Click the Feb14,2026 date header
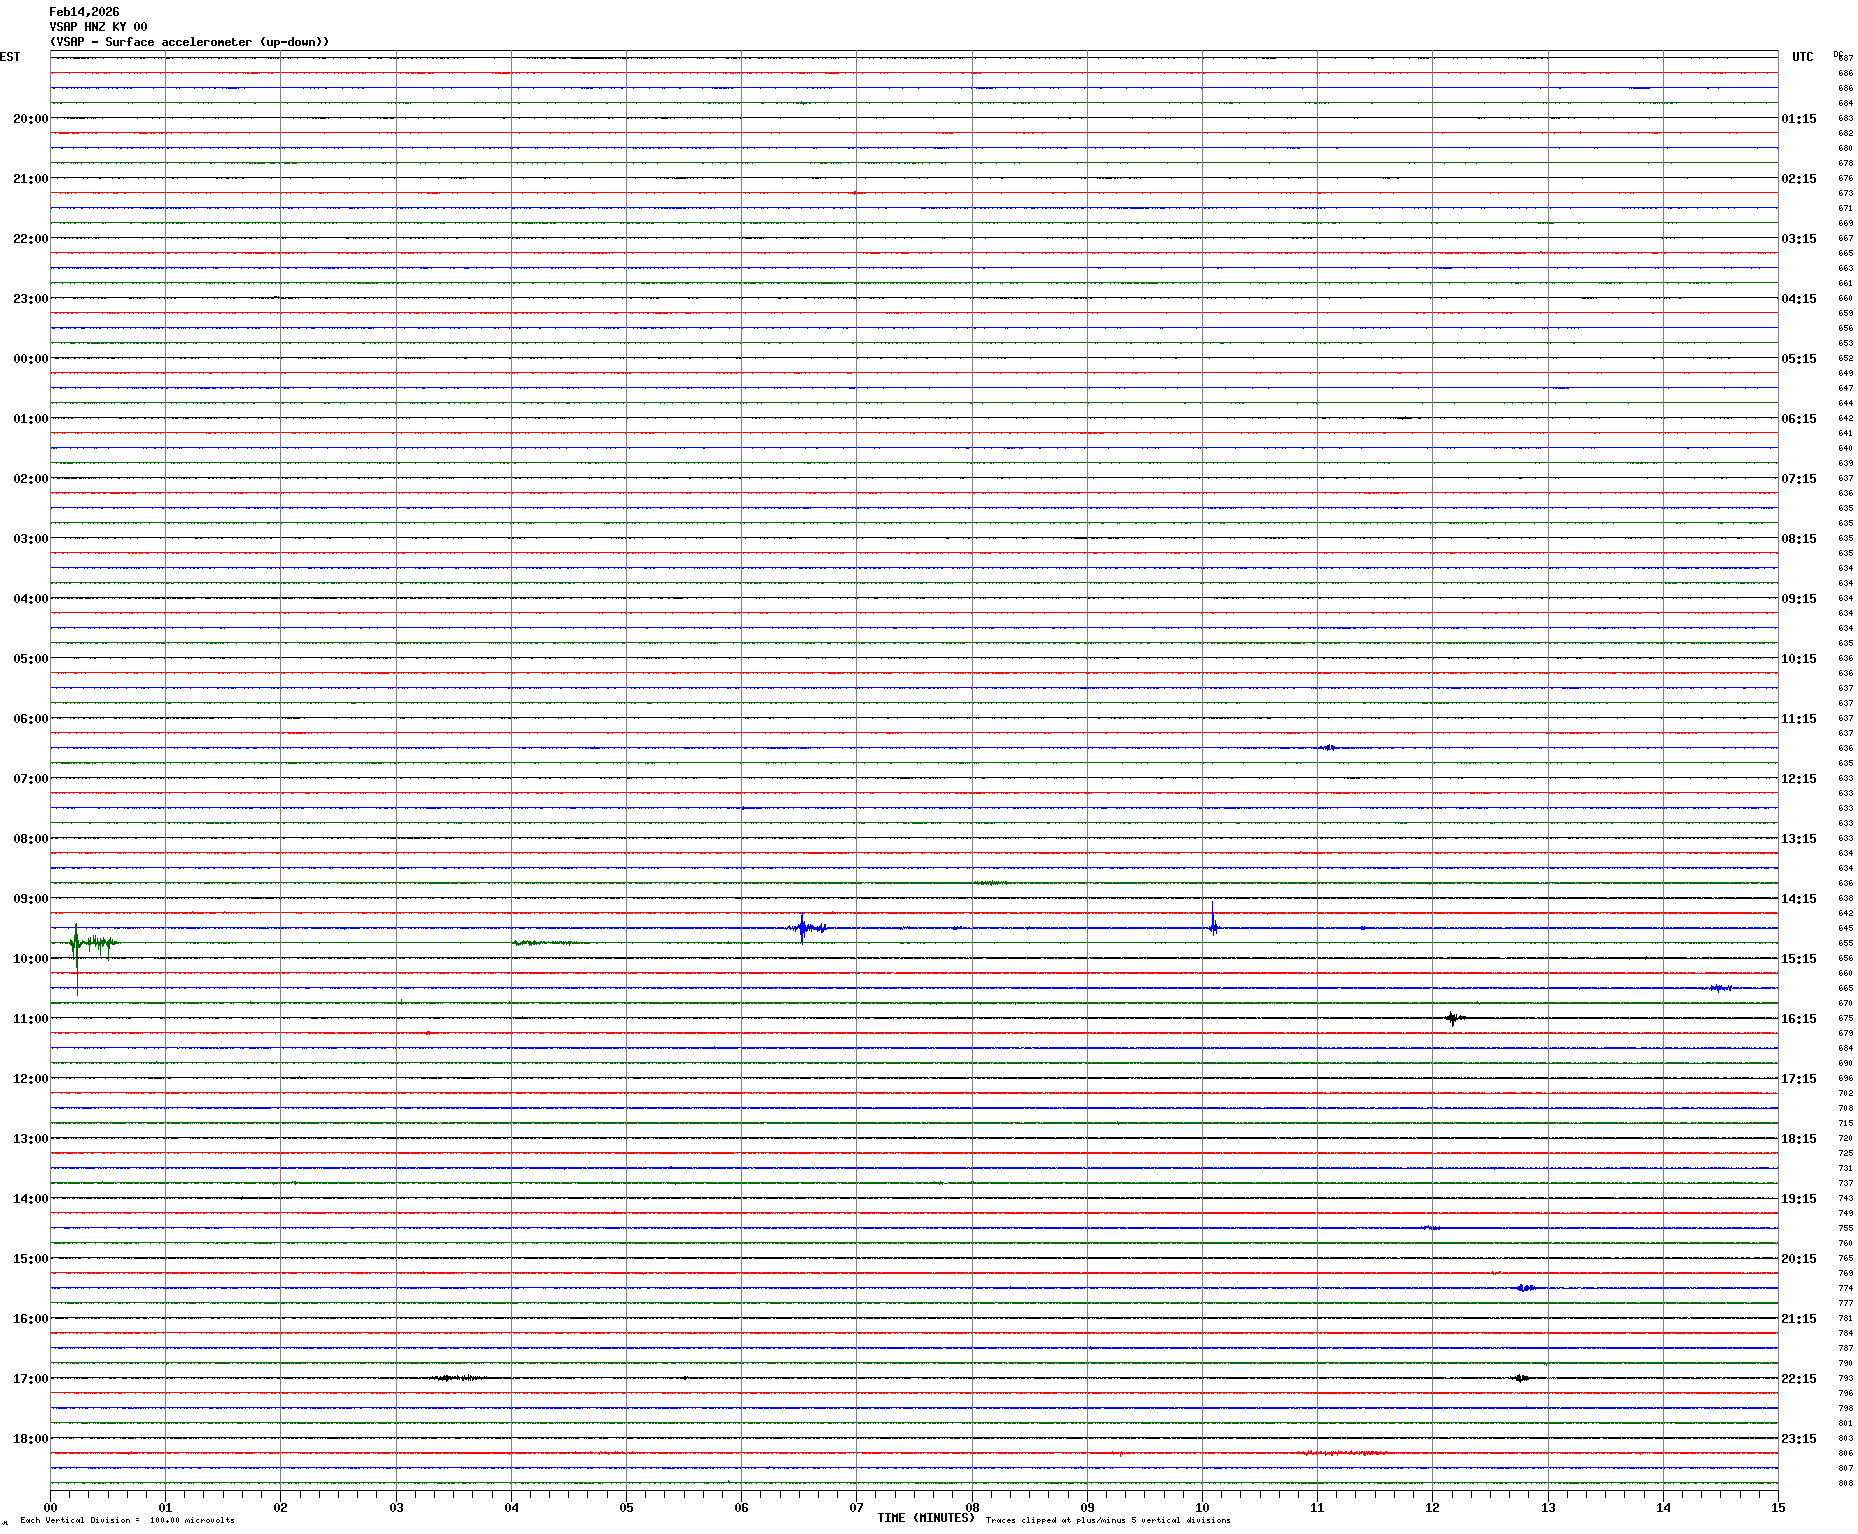This screenshot has height=1534, width=1858. click(x=84, y=12)
